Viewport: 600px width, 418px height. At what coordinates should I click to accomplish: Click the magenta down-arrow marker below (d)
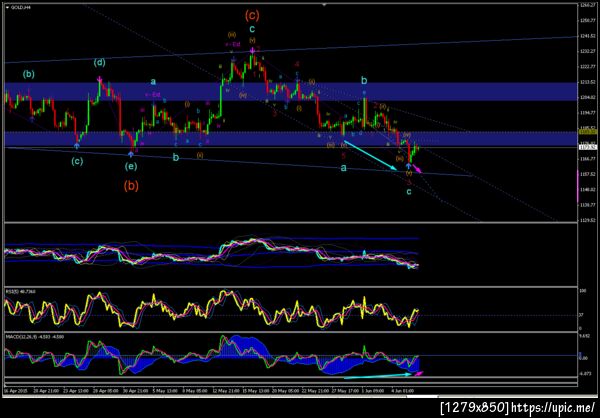(99, 79)
